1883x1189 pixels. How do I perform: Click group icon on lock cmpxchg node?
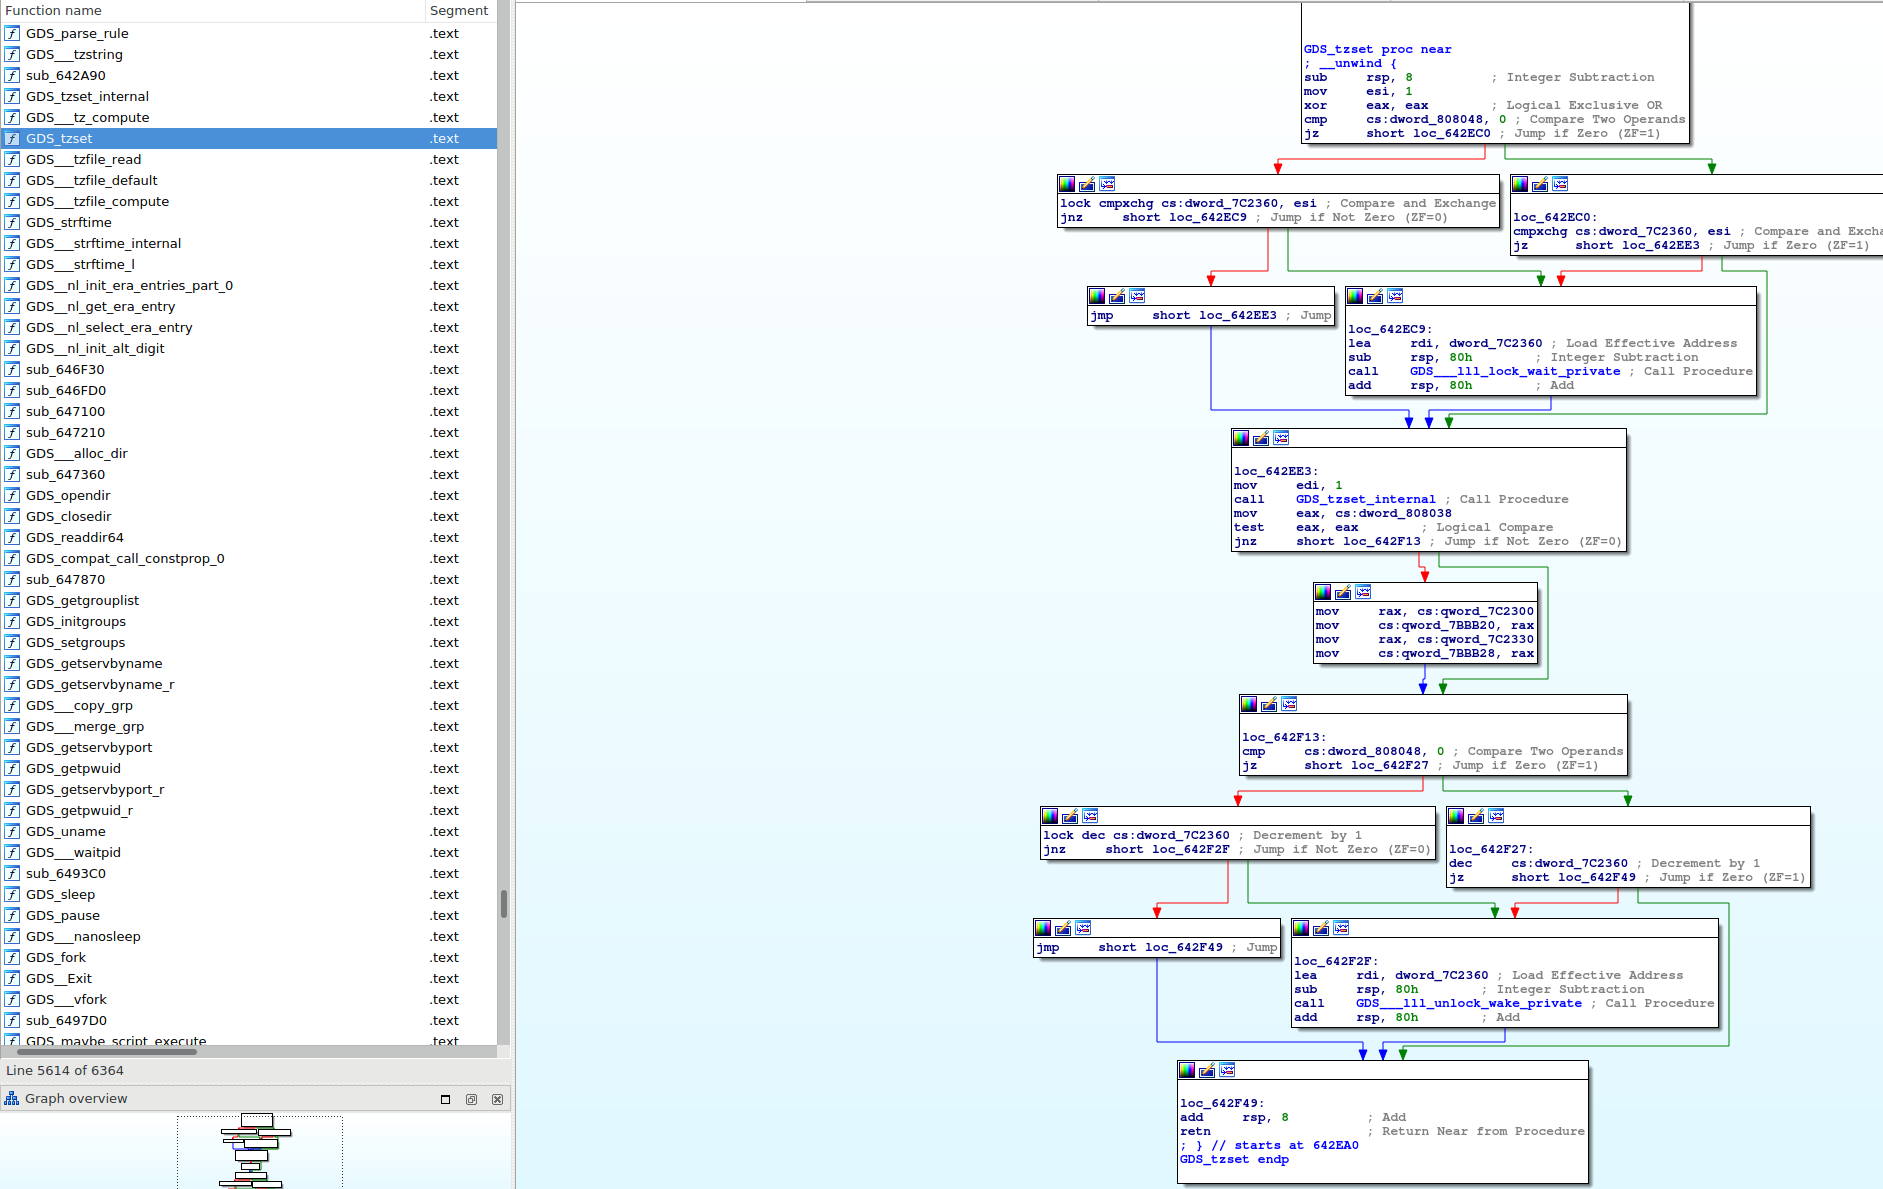click(1107, 184)
